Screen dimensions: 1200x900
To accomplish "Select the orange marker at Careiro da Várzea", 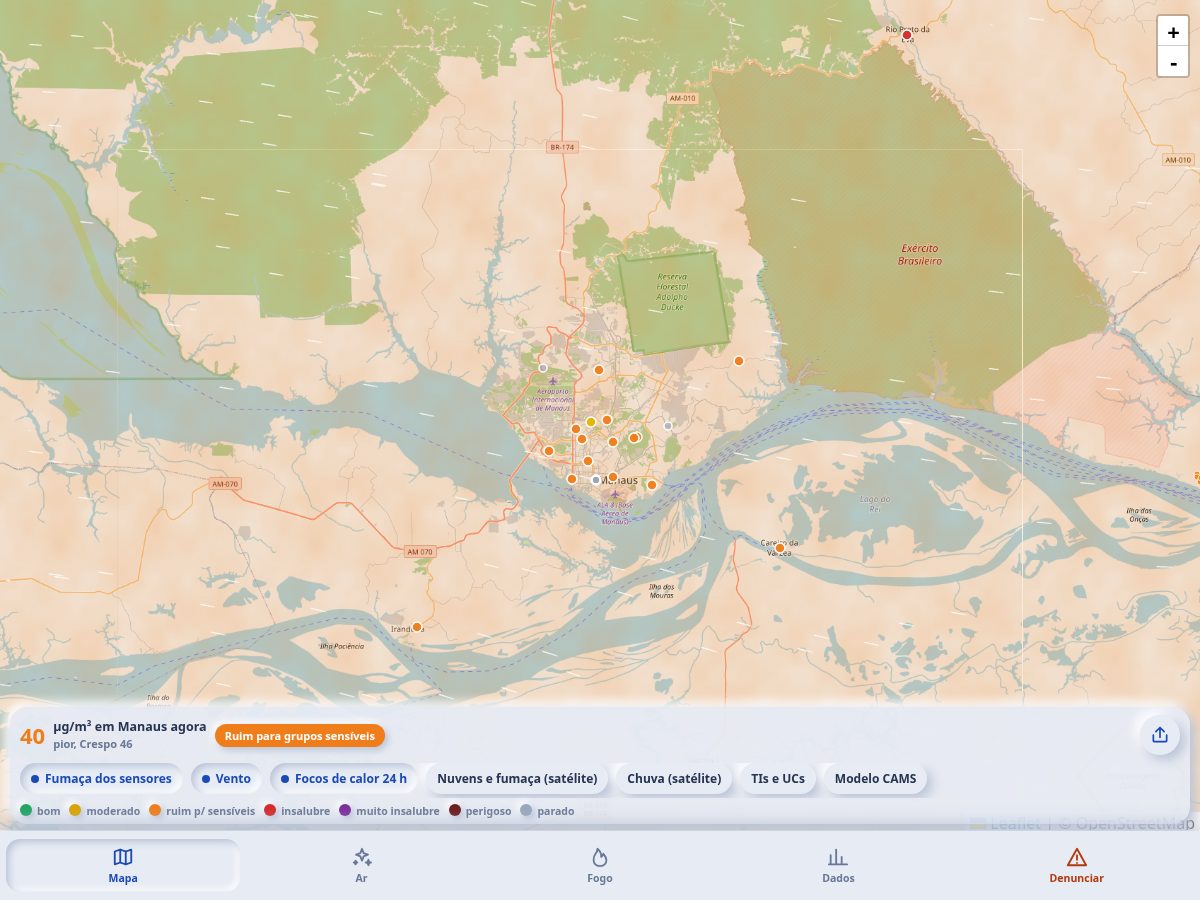I will [x=780, y=547].
